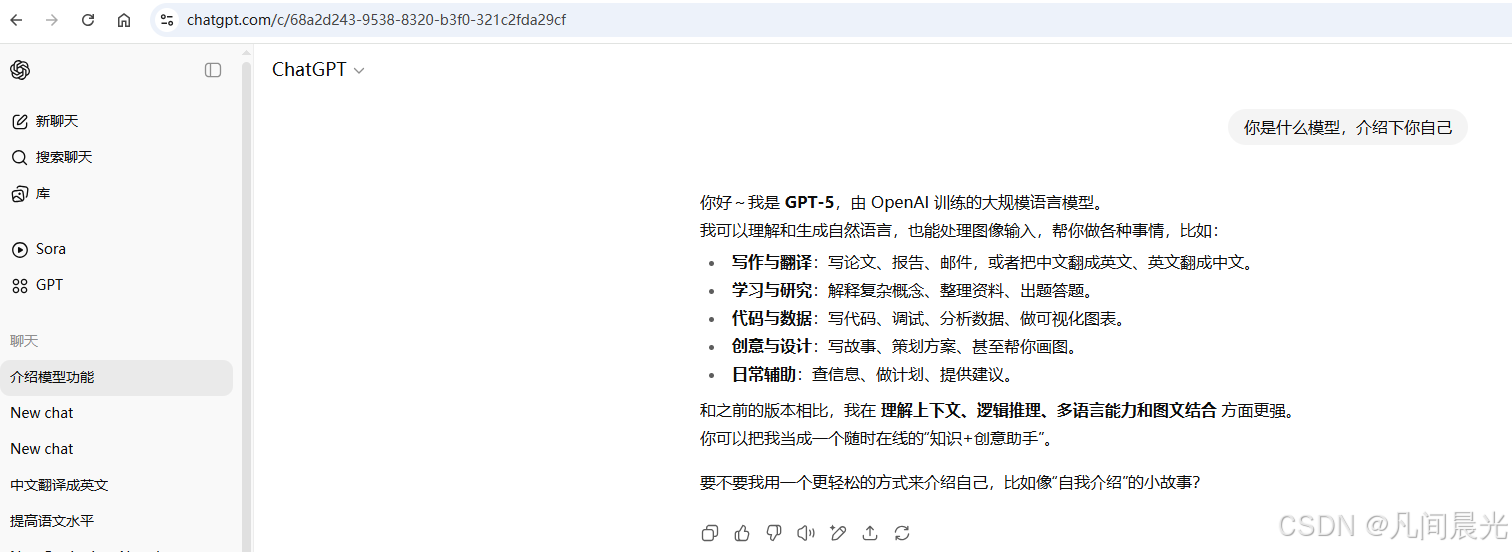Click the bold GPT-5 text in the reply

[809, 203]
